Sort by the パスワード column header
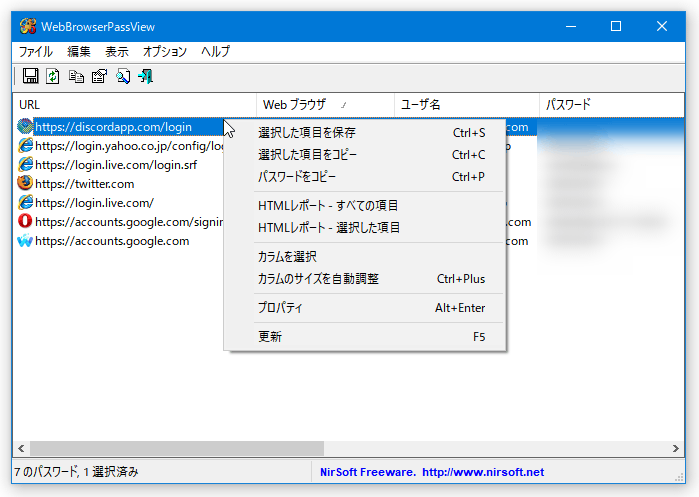The height and width of the screenshot is (497, 699). pos(612,105)
